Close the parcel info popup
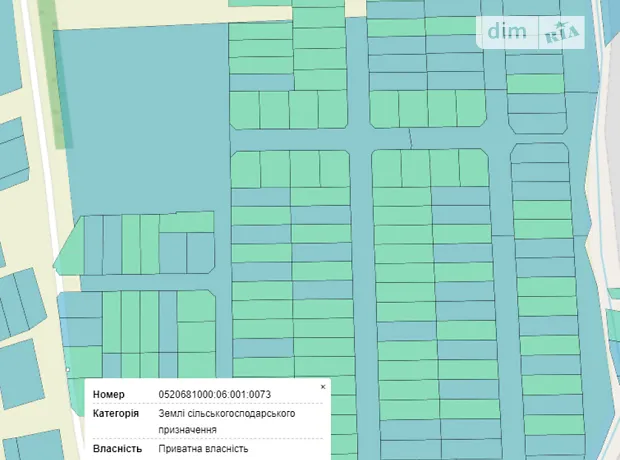 point(323,386)
